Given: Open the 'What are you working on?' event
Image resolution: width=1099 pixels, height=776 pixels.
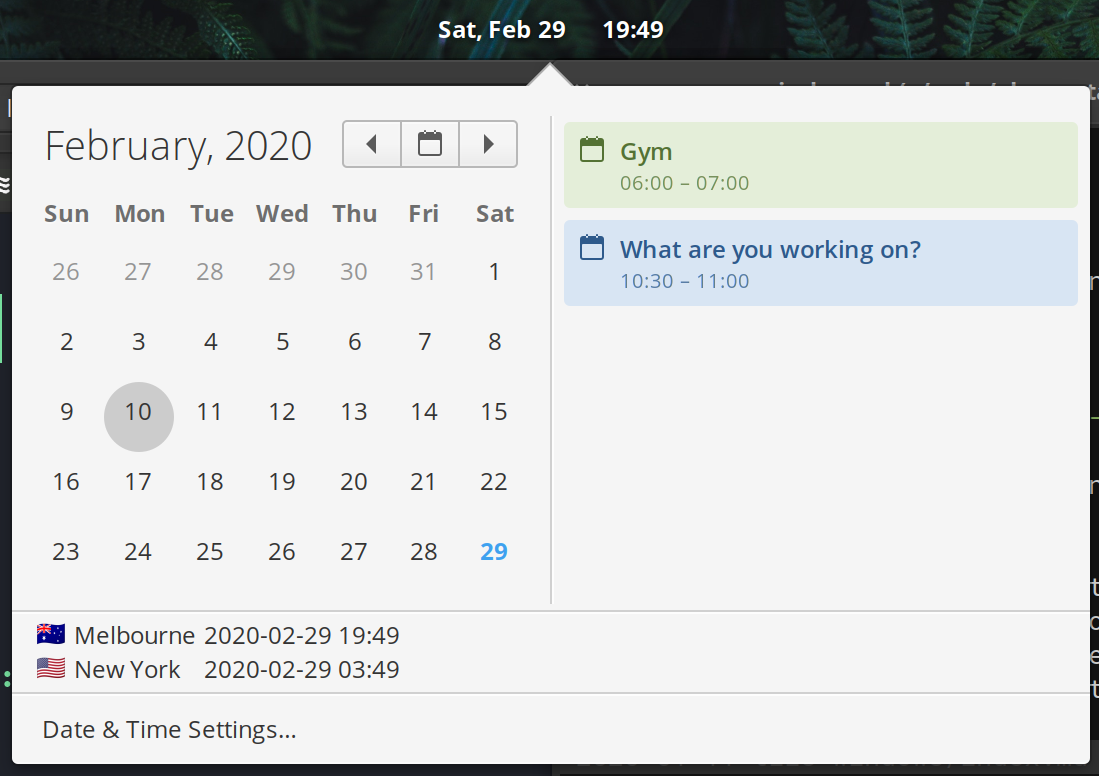Looking at the screenshot, I should [821, 263].
